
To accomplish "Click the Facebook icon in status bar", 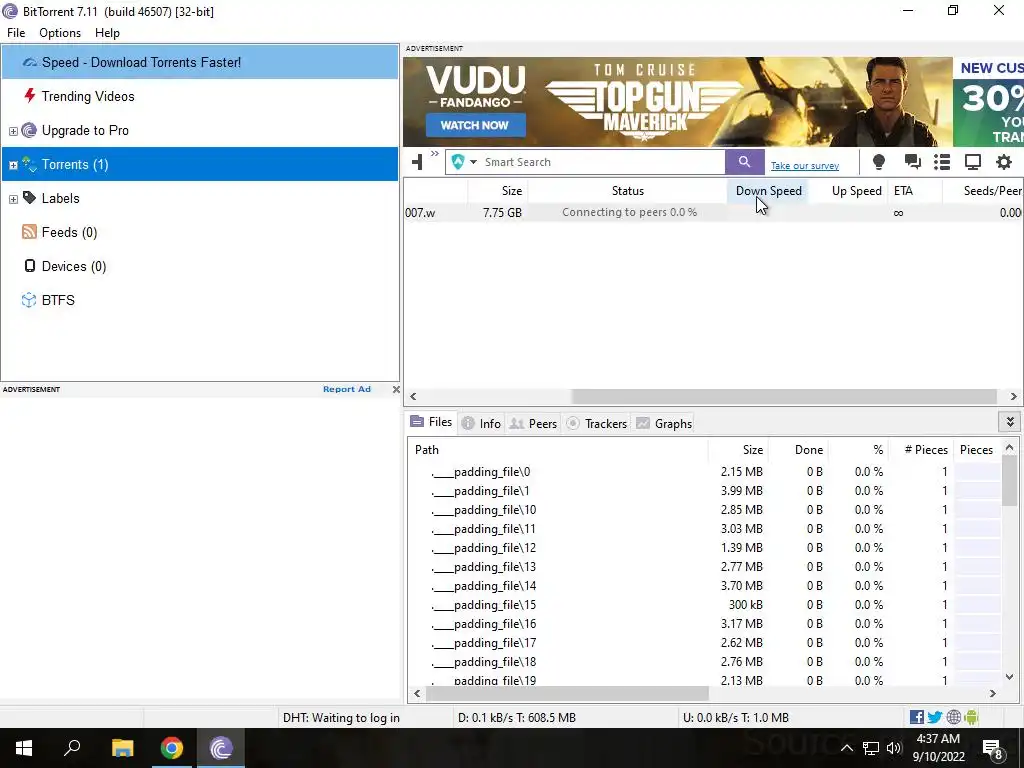I will 917,717.
